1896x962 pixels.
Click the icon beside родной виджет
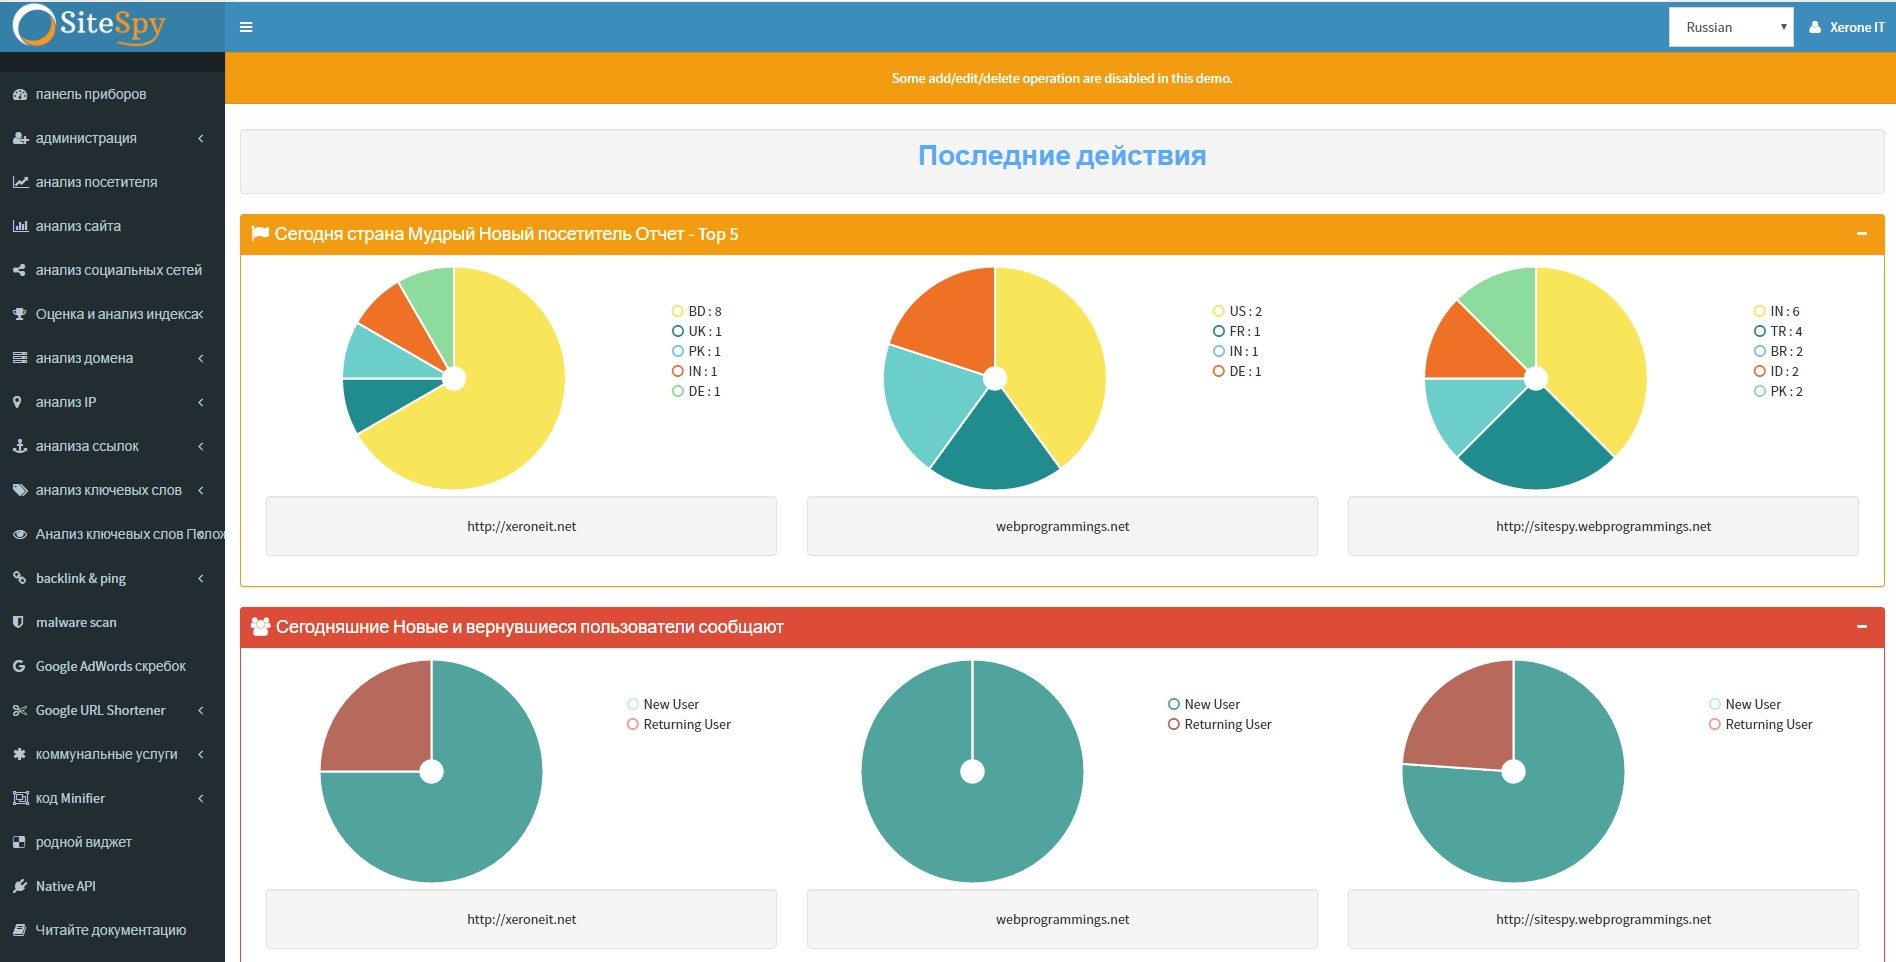[19, 842]
